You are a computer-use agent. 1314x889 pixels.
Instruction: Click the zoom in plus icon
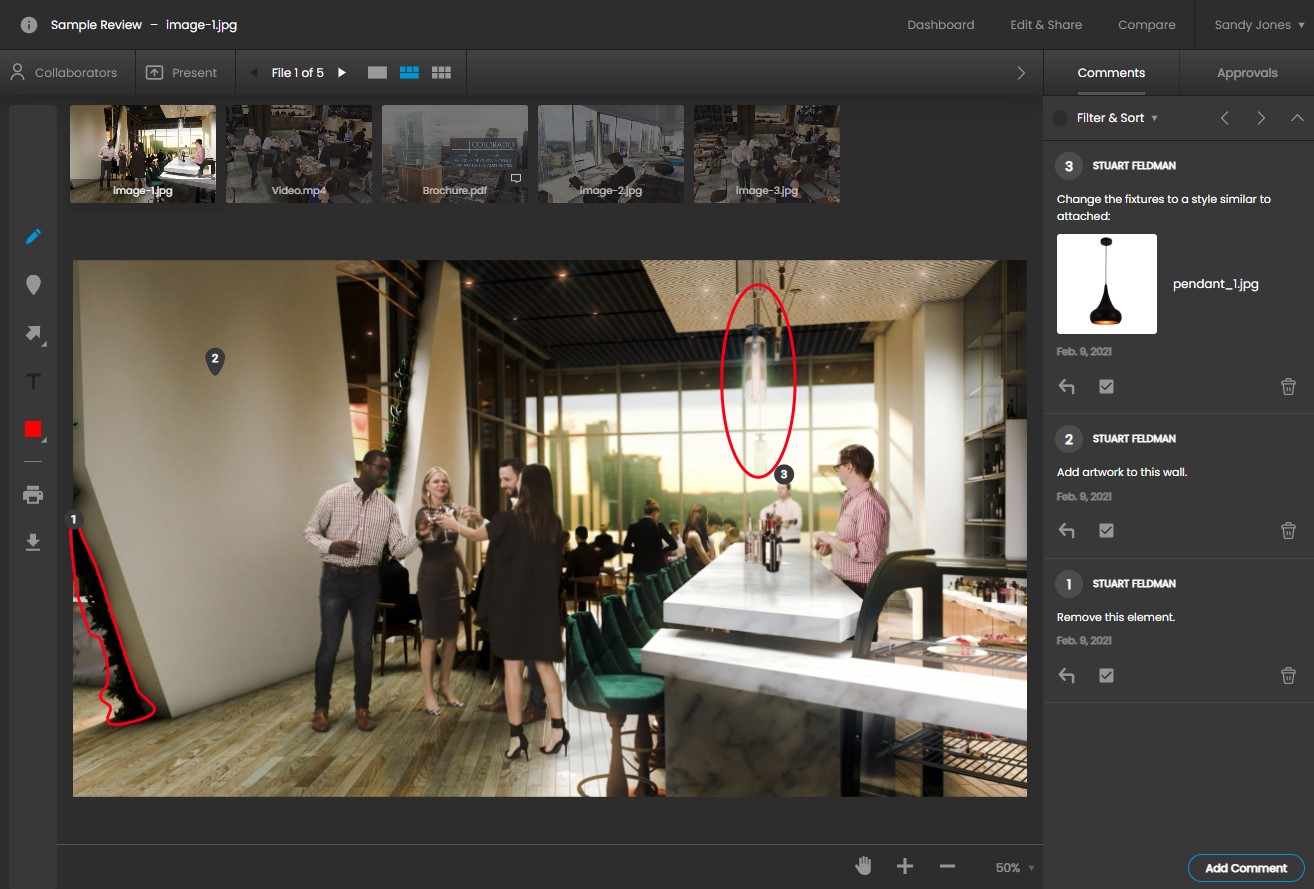coord(905,866)
